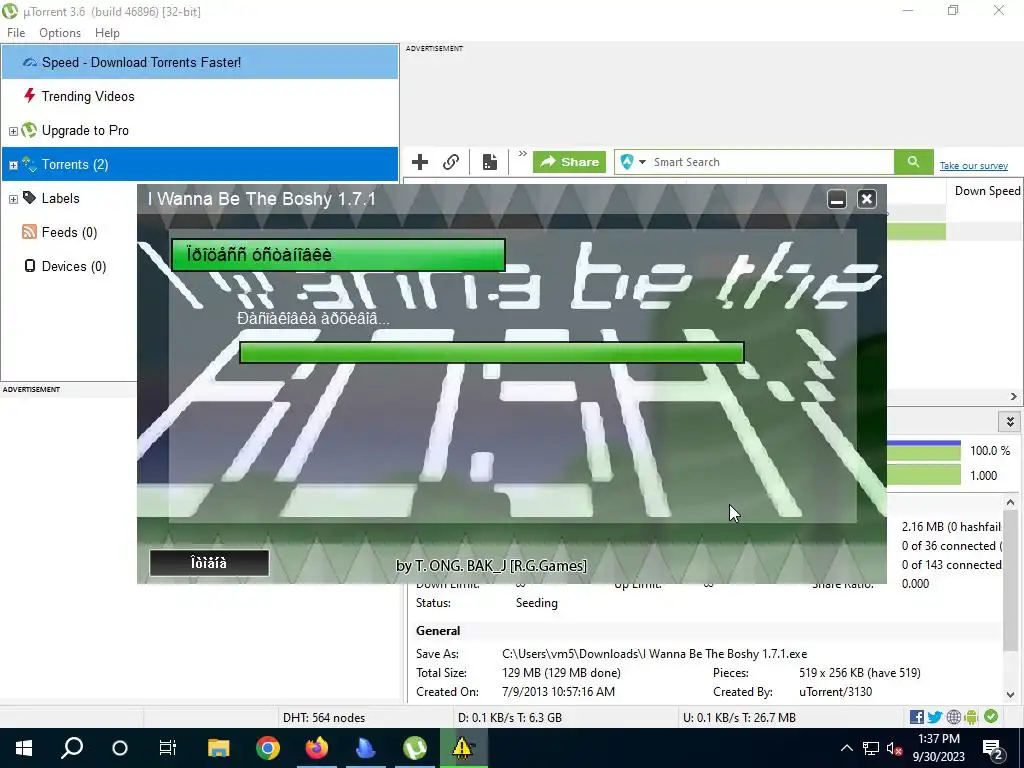Image resolution: width=1024 pixels, height=768 pixels.
Task: Click the Facebook icon in status bar
Action: [917, 717]
